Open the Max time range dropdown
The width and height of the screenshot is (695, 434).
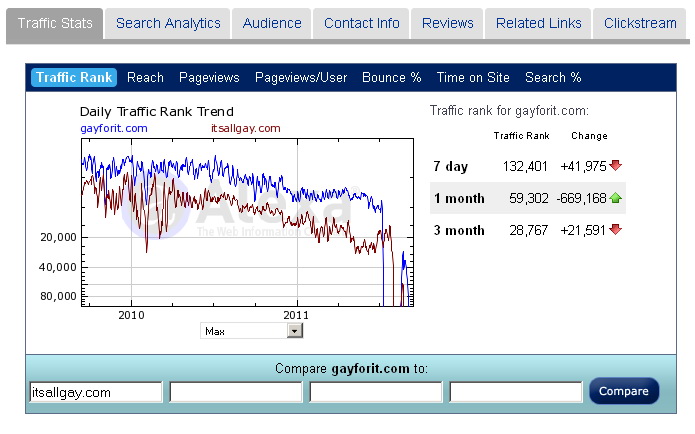pos(251,331)
